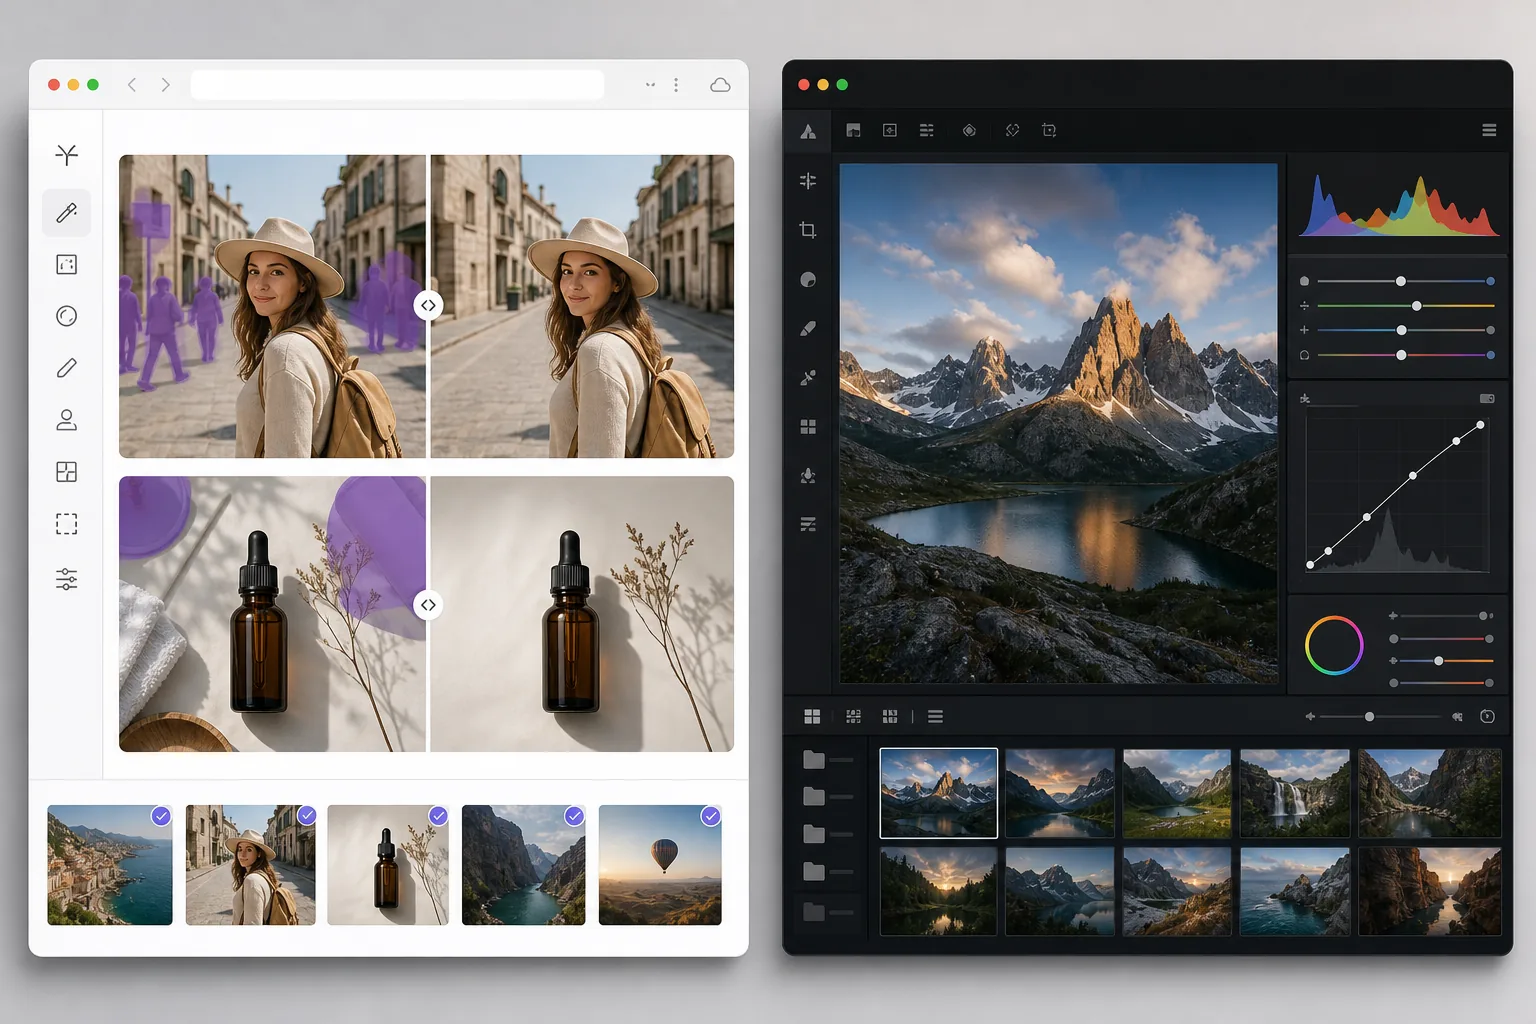1536x1024 pixels.
Task: Click the filmstrip thumbnail size slider handle
Action: tap(1369, 716)
